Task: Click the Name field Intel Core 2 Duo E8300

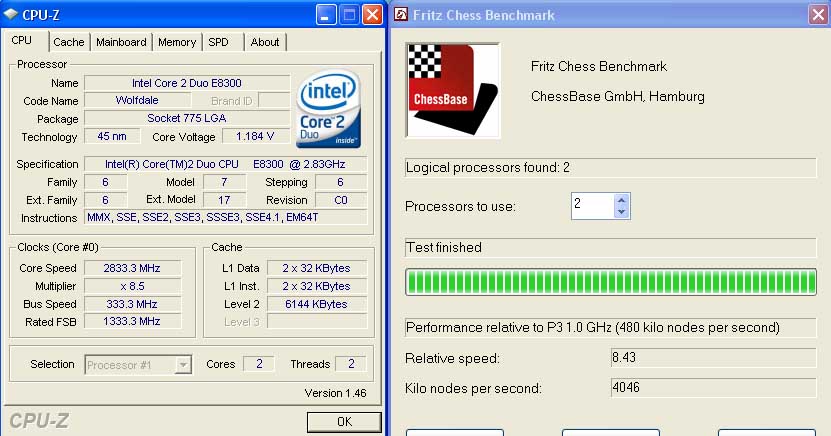Action: [187, 83]
